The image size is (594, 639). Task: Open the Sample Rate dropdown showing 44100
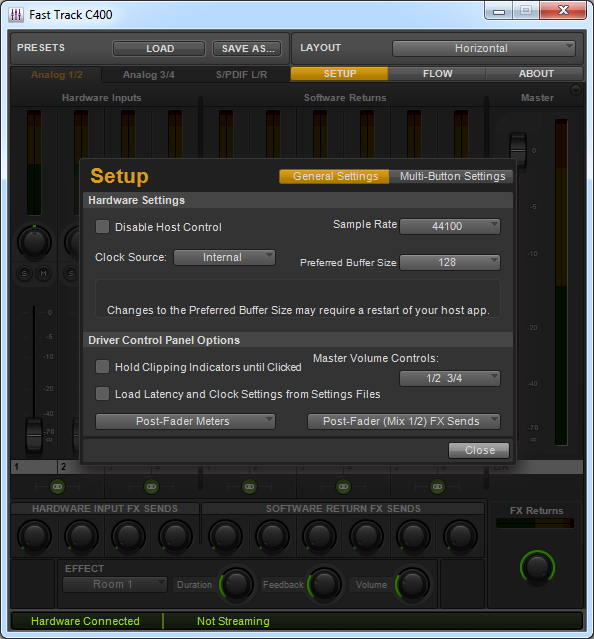click(x=450, y=226)
